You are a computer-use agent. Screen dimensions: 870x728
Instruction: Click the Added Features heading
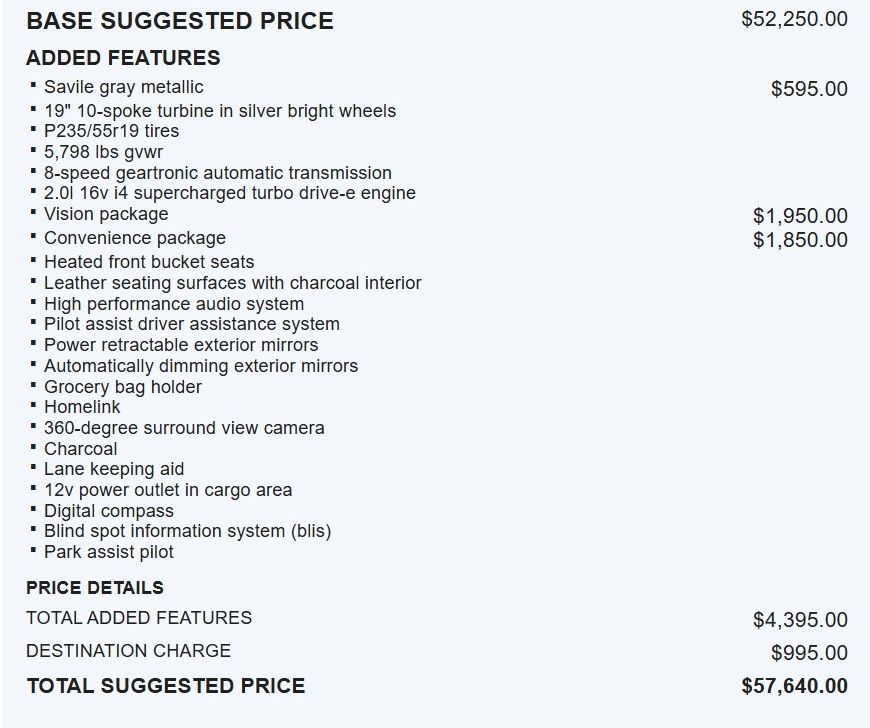pyautogui.click(x=123, y=58)
